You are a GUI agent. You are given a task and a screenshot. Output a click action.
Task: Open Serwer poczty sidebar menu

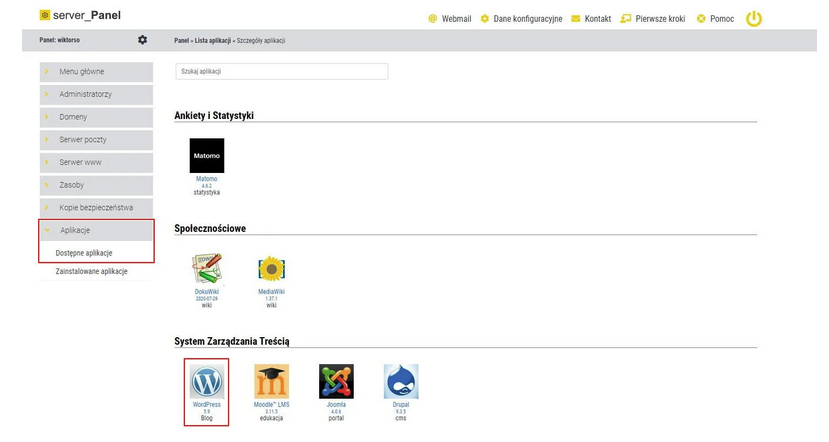(96, 139)
